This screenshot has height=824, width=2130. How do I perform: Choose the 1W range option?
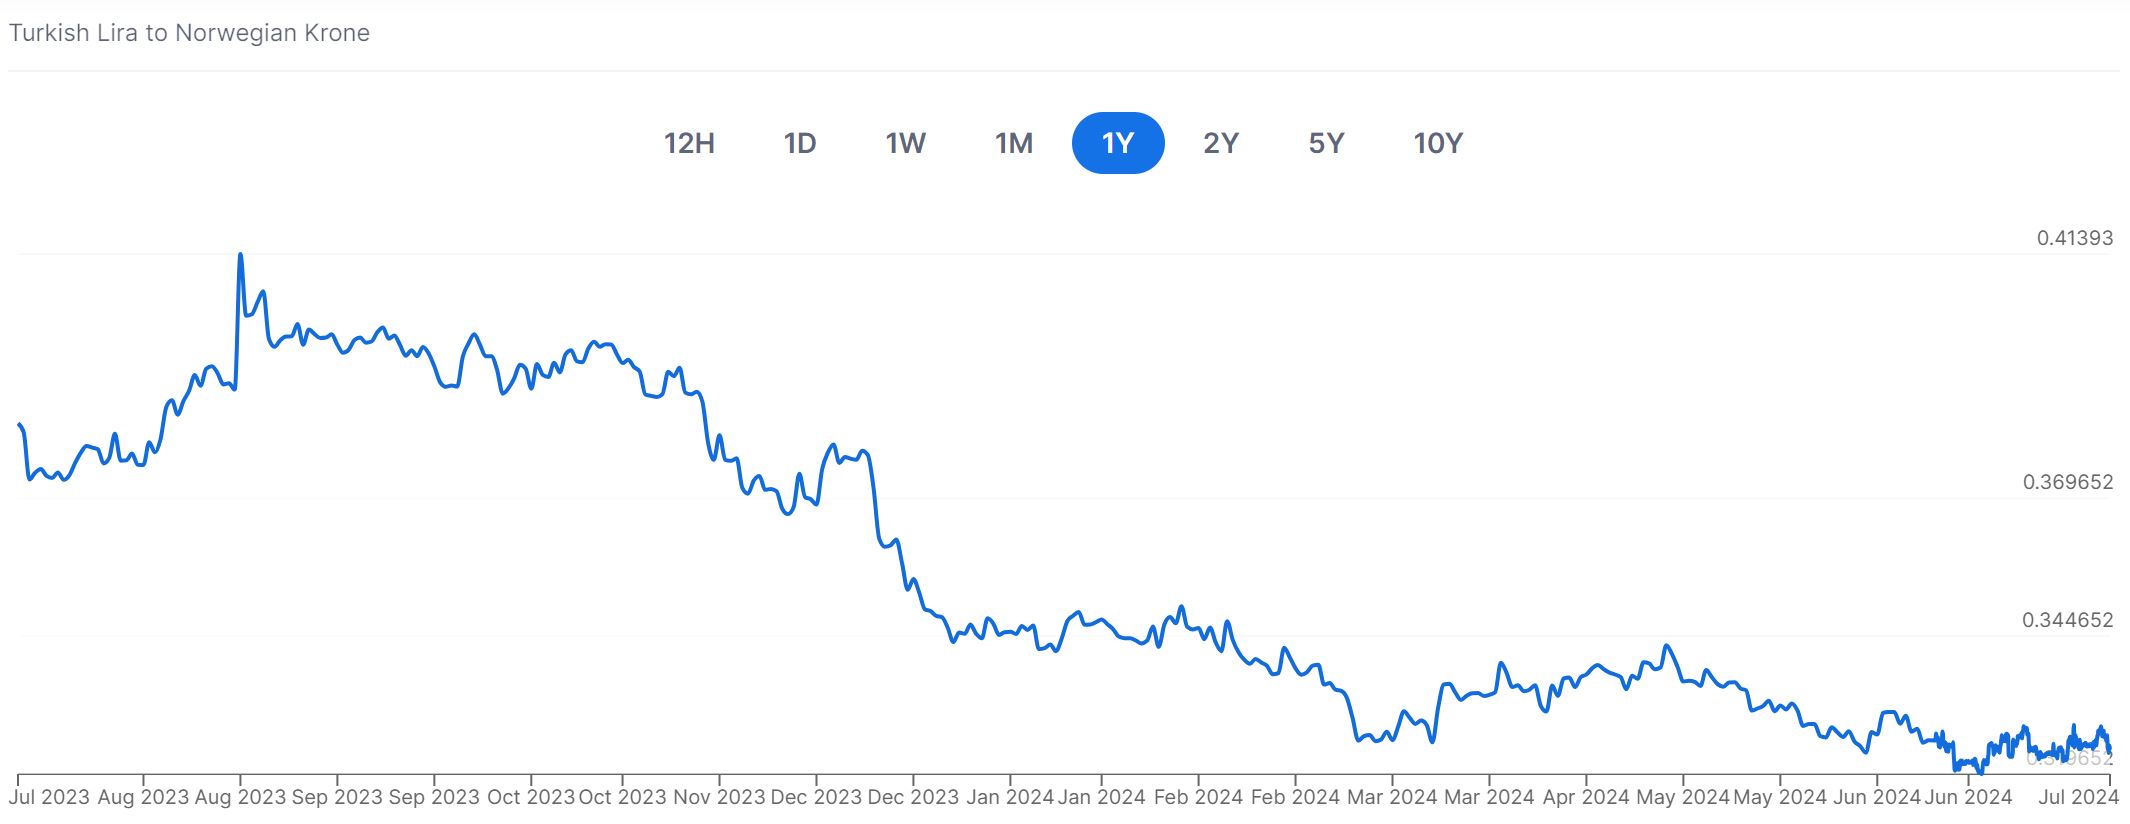pos(905,143)
